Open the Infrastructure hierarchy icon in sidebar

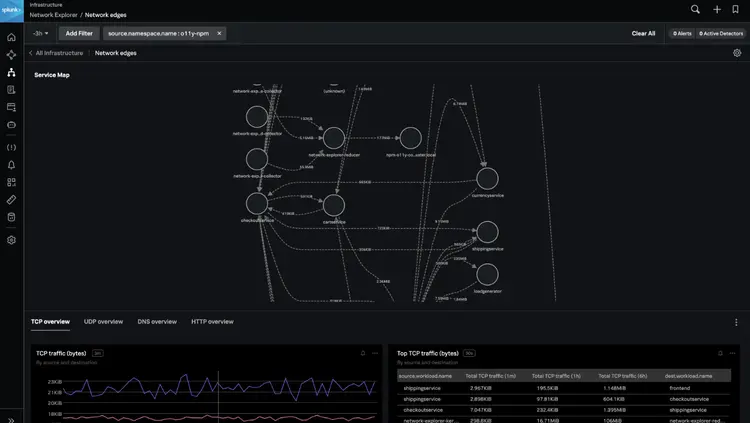[x=12, y=72]
